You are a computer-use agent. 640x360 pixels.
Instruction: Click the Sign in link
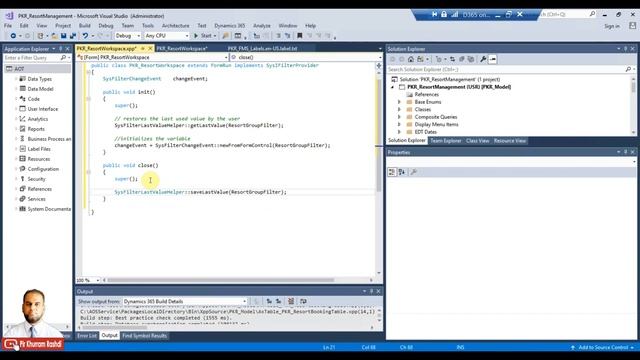pyautogui.click(x=612, y=26)
